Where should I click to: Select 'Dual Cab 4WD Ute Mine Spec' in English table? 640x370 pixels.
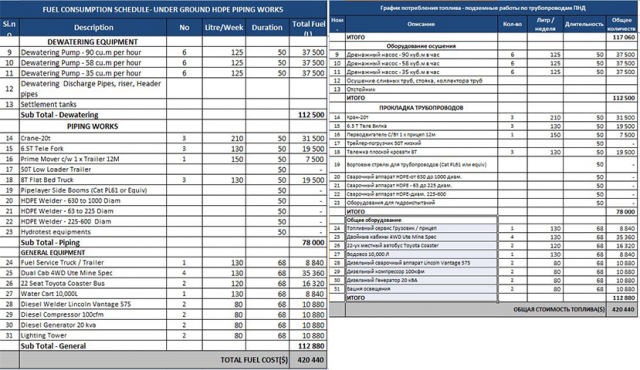[x=93, y=273]
